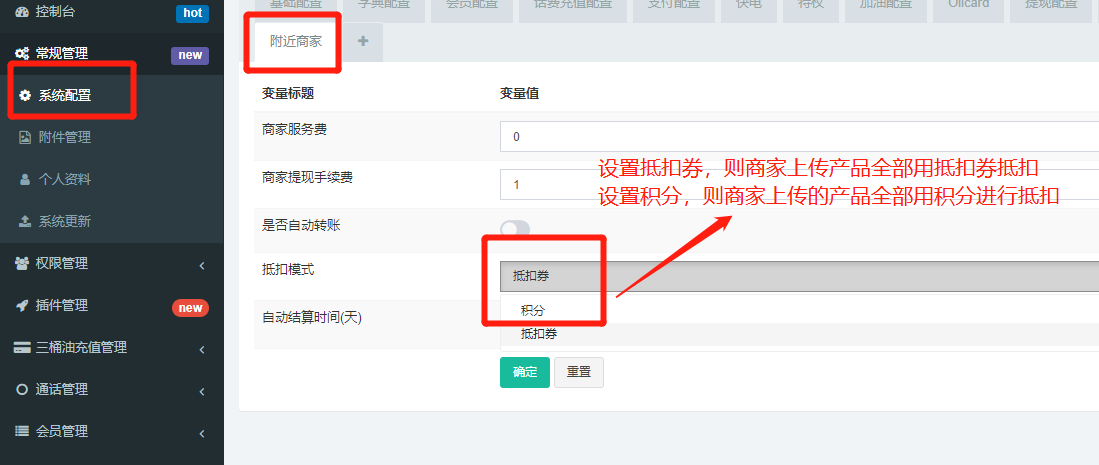
Task: Click the 三桶油充值管理 card icon
Action: point(22,348)
